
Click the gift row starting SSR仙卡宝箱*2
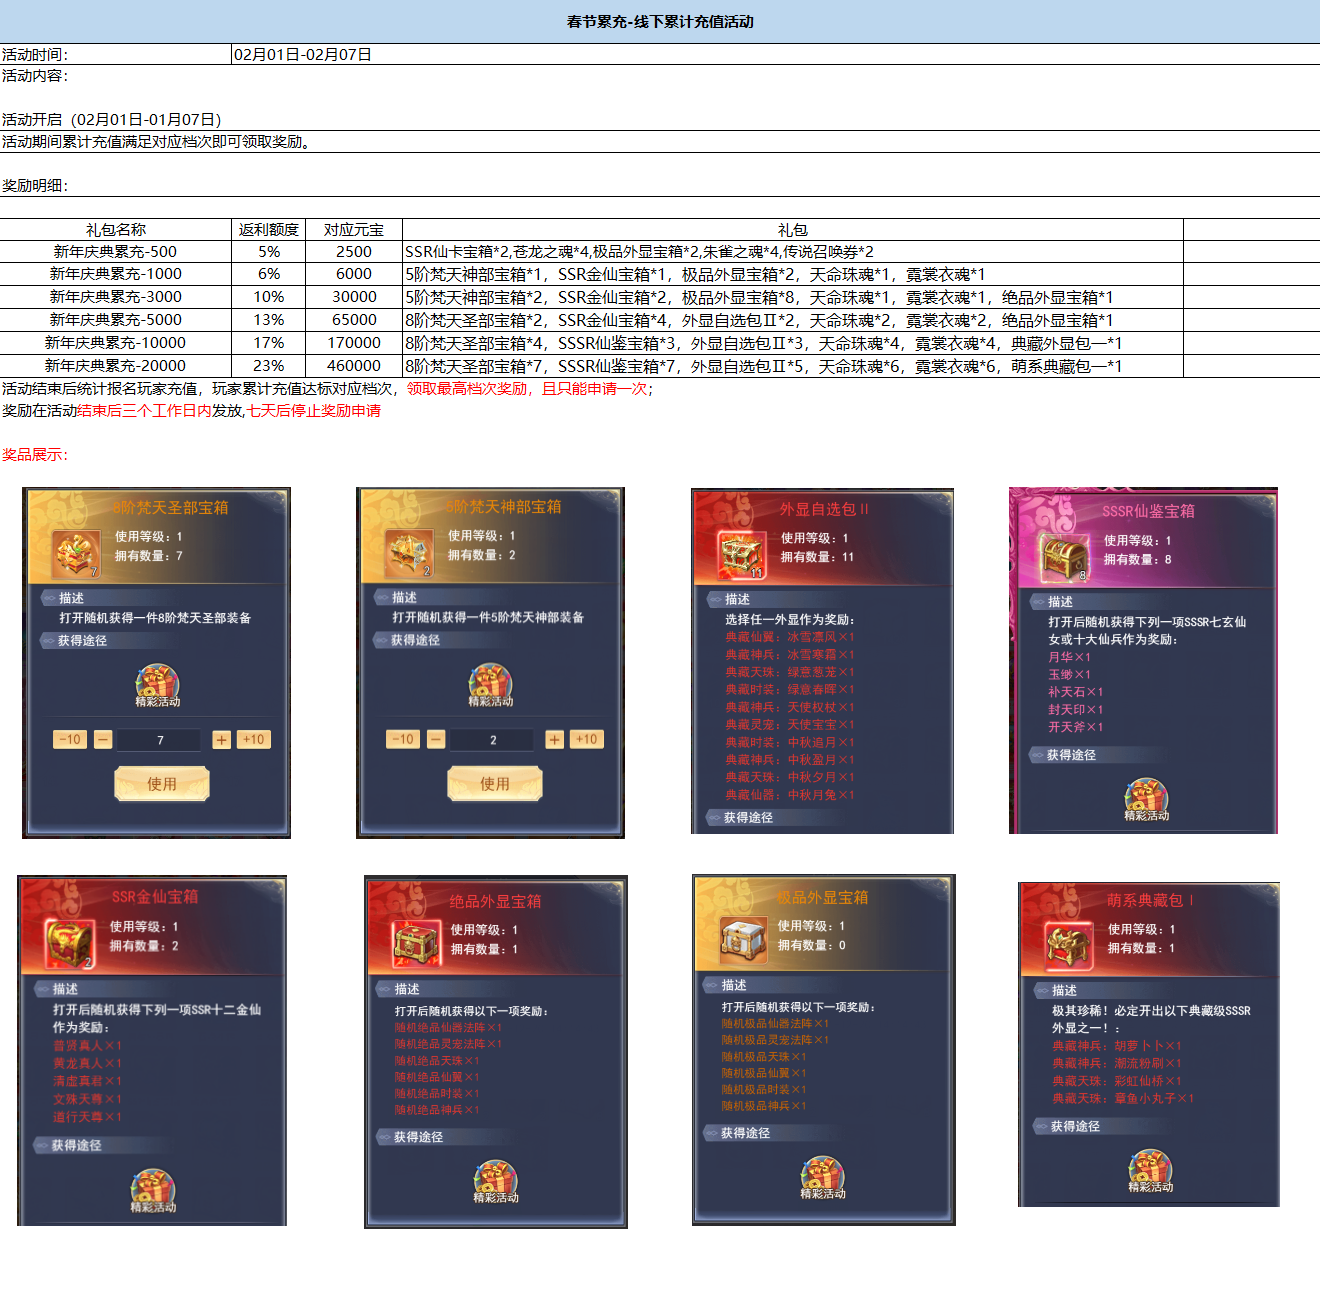792,252
